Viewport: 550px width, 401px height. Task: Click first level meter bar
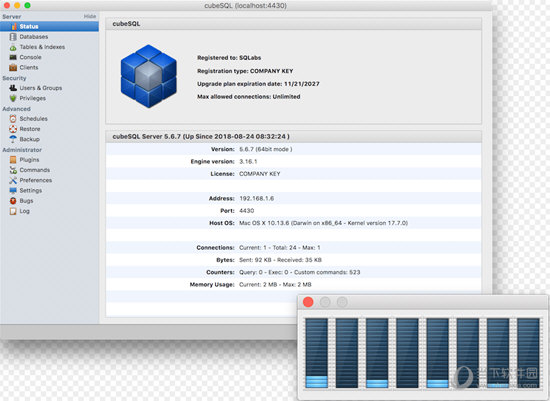pos(316,353)
